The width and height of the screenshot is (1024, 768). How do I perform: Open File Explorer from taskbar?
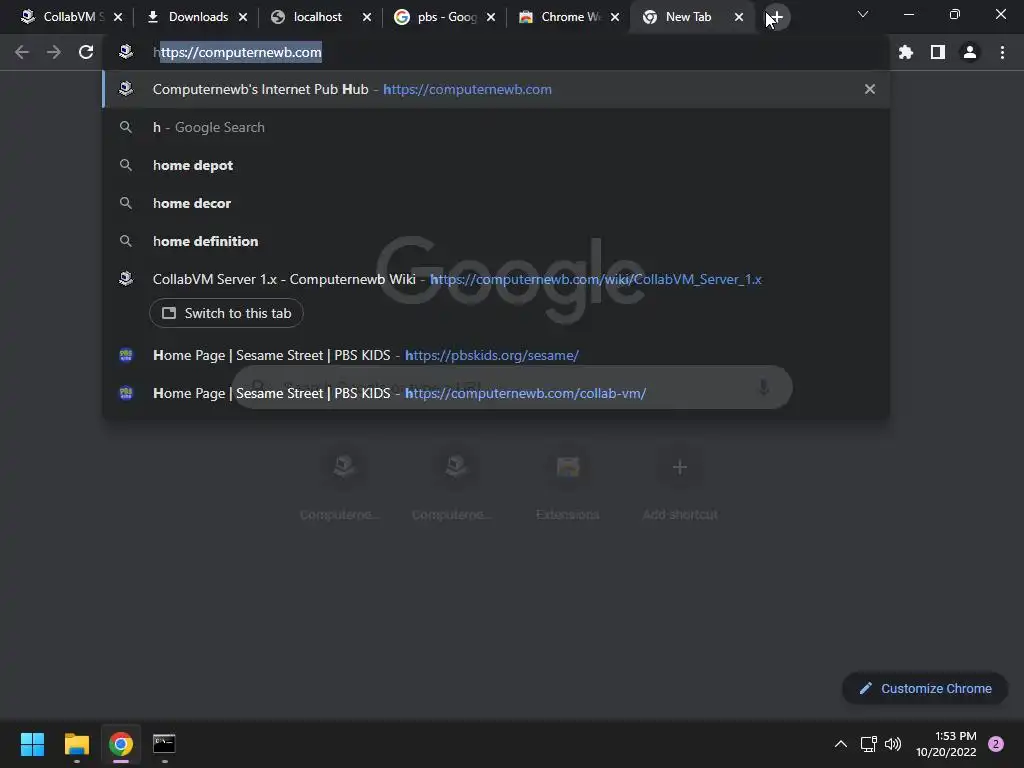(x=76, y=744)
